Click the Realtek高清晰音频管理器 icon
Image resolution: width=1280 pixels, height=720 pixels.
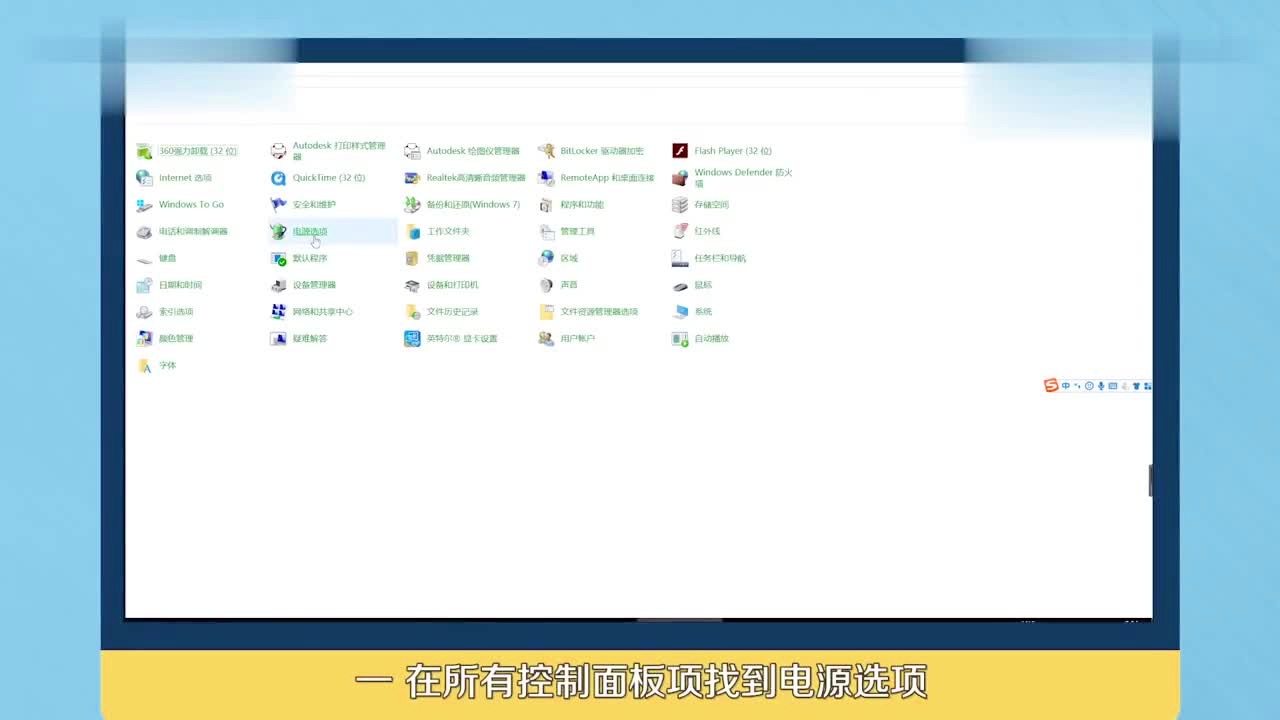(x=412, y=178)
